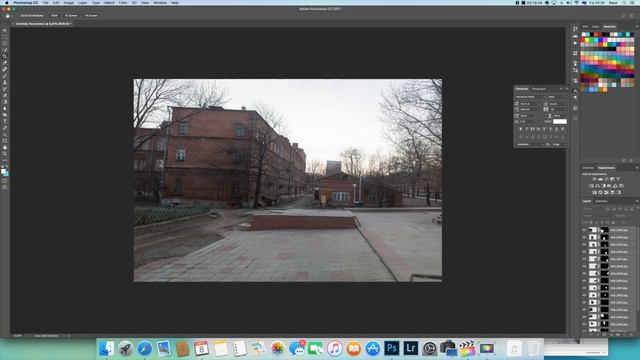Viewport: 640px width, 360px height.
Task: Open the Layer menu
Action: [x=82, y=2]
